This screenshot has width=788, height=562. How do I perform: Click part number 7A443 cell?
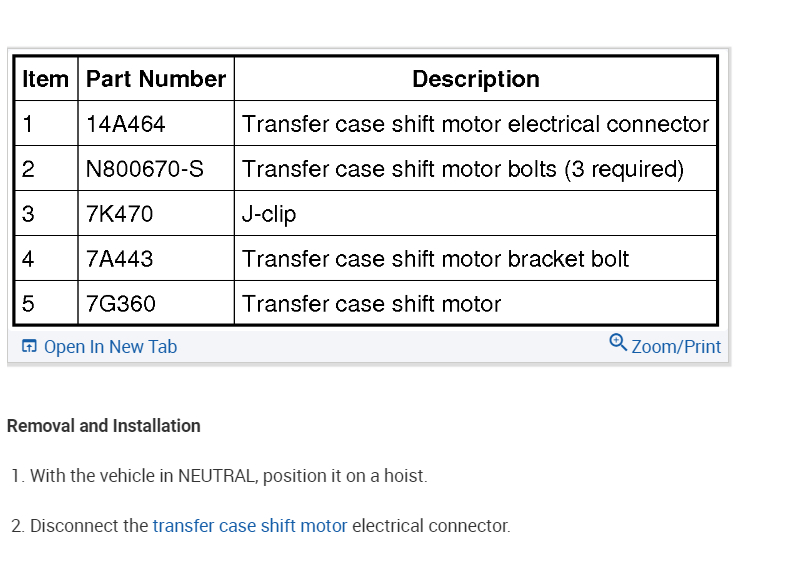pyautogui.click(x=120, y=259)
